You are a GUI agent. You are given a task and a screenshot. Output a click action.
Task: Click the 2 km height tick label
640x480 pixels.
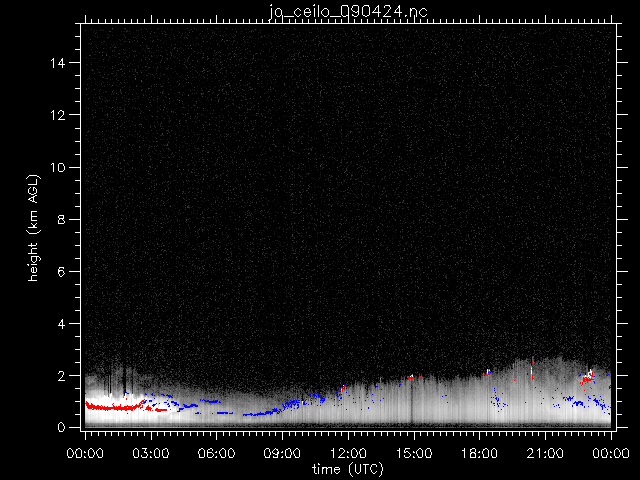(64, 375)
